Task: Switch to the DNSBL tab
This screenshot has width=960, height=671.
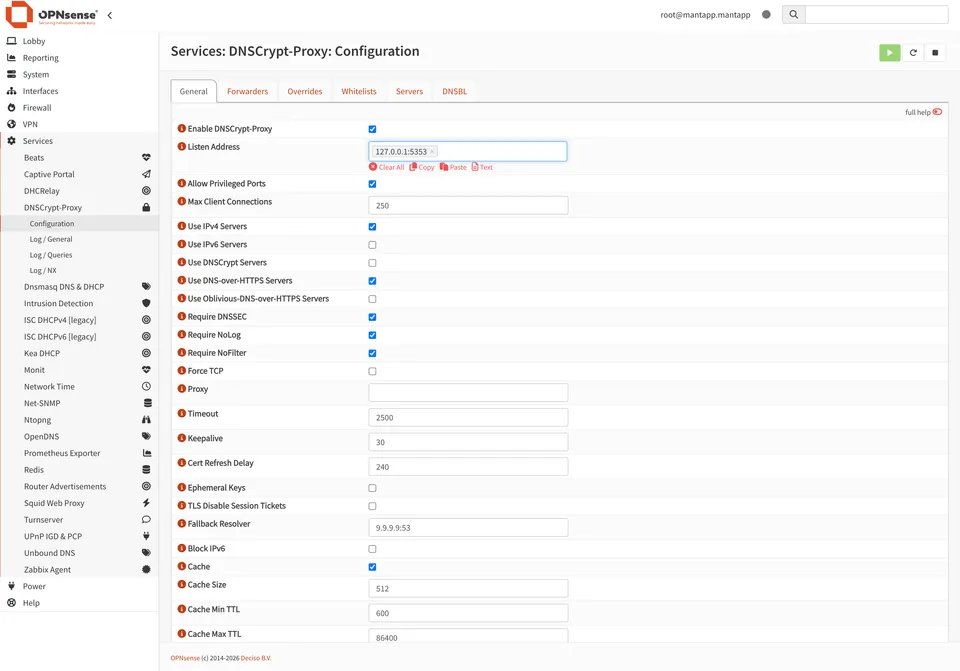Action: tap(454, 91)
